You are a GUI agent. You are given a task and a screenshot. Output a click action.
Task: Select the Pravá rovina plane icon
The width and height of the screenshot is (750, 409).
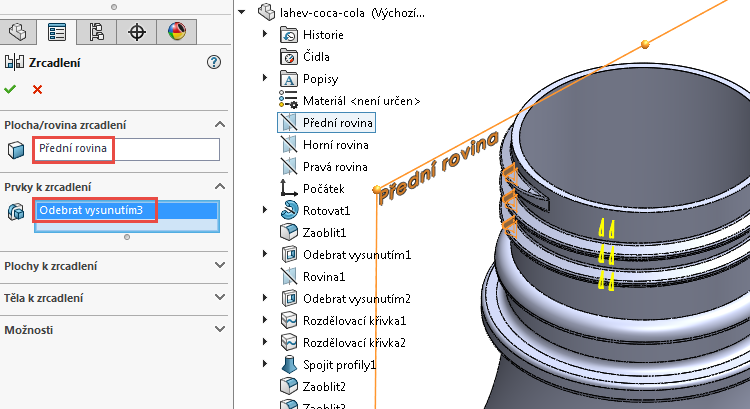point(289,166)
